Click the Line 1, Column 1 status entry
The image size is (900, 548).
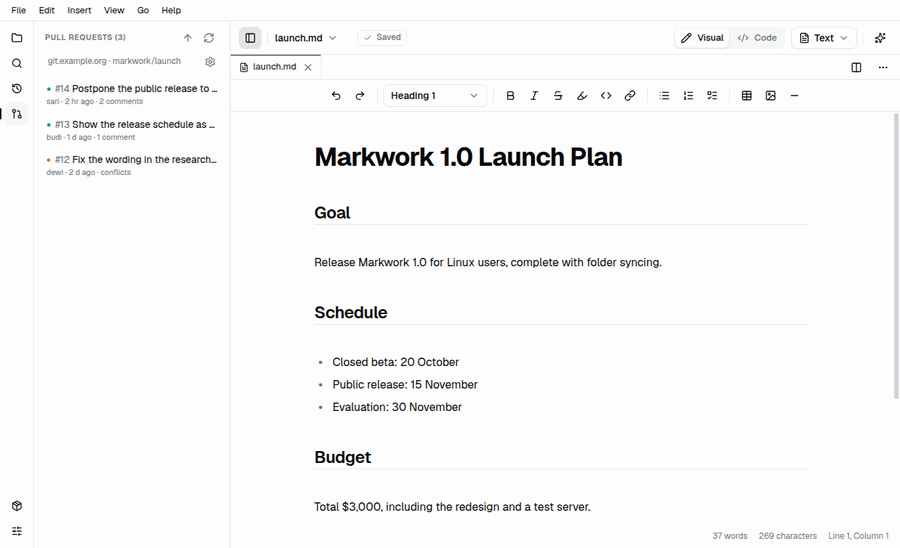(x=858, y=536)
